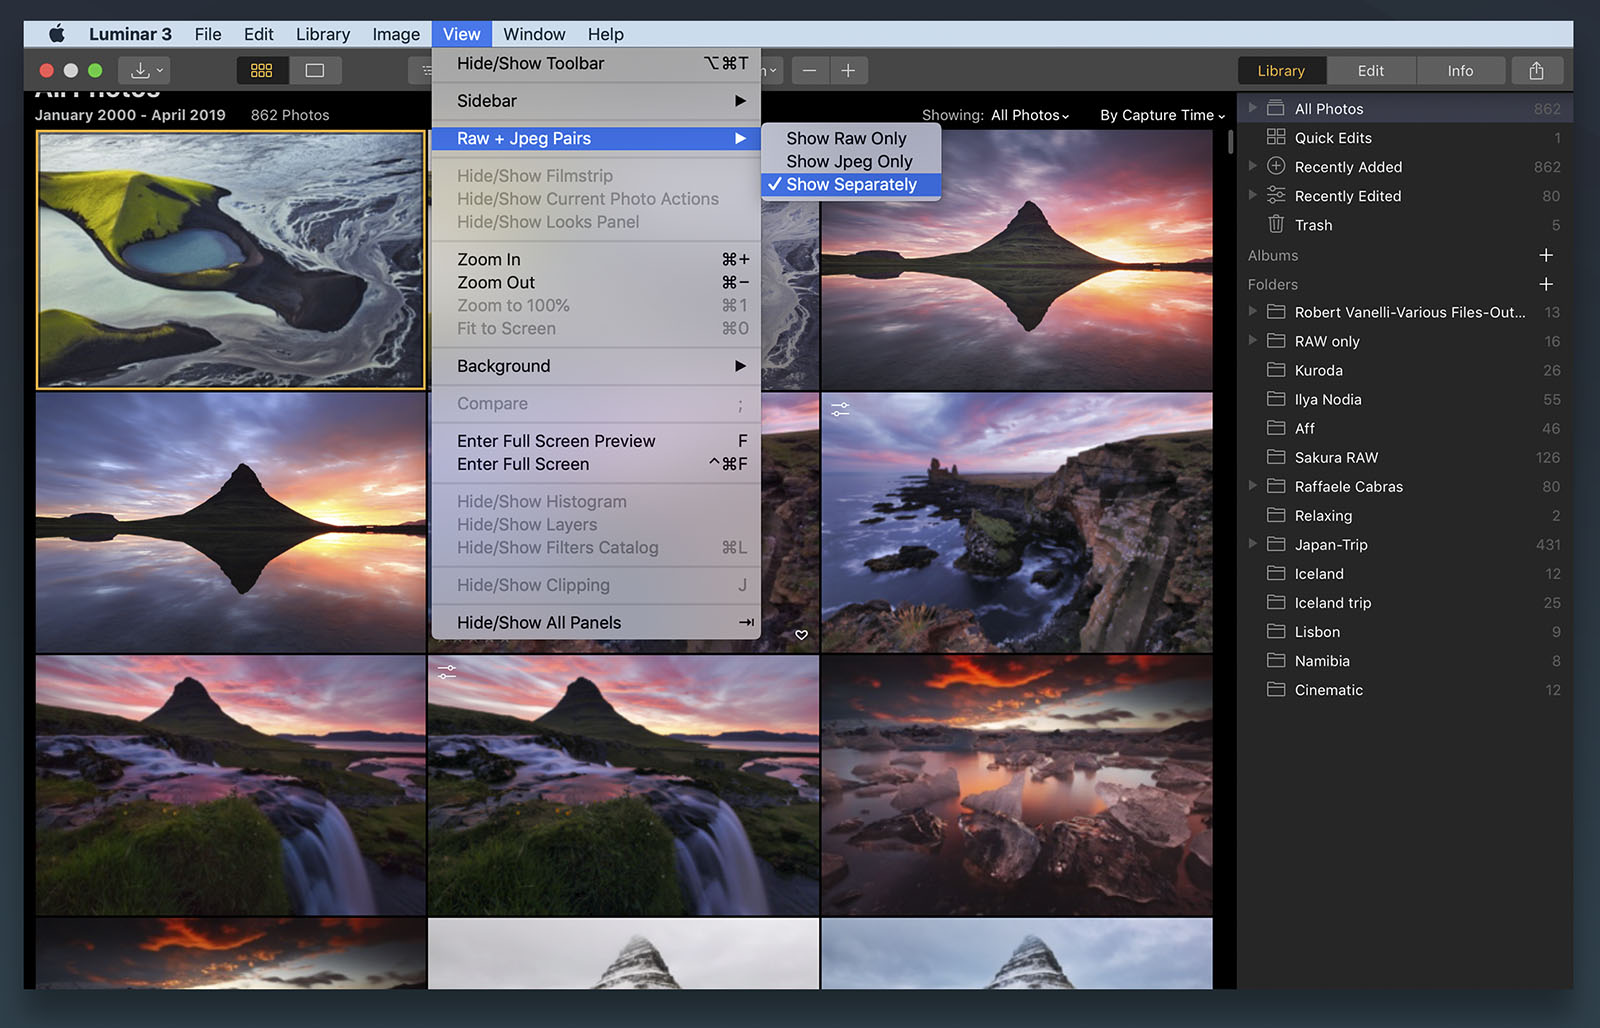Click the Quick Edits grid icon

click(1276, 137)
